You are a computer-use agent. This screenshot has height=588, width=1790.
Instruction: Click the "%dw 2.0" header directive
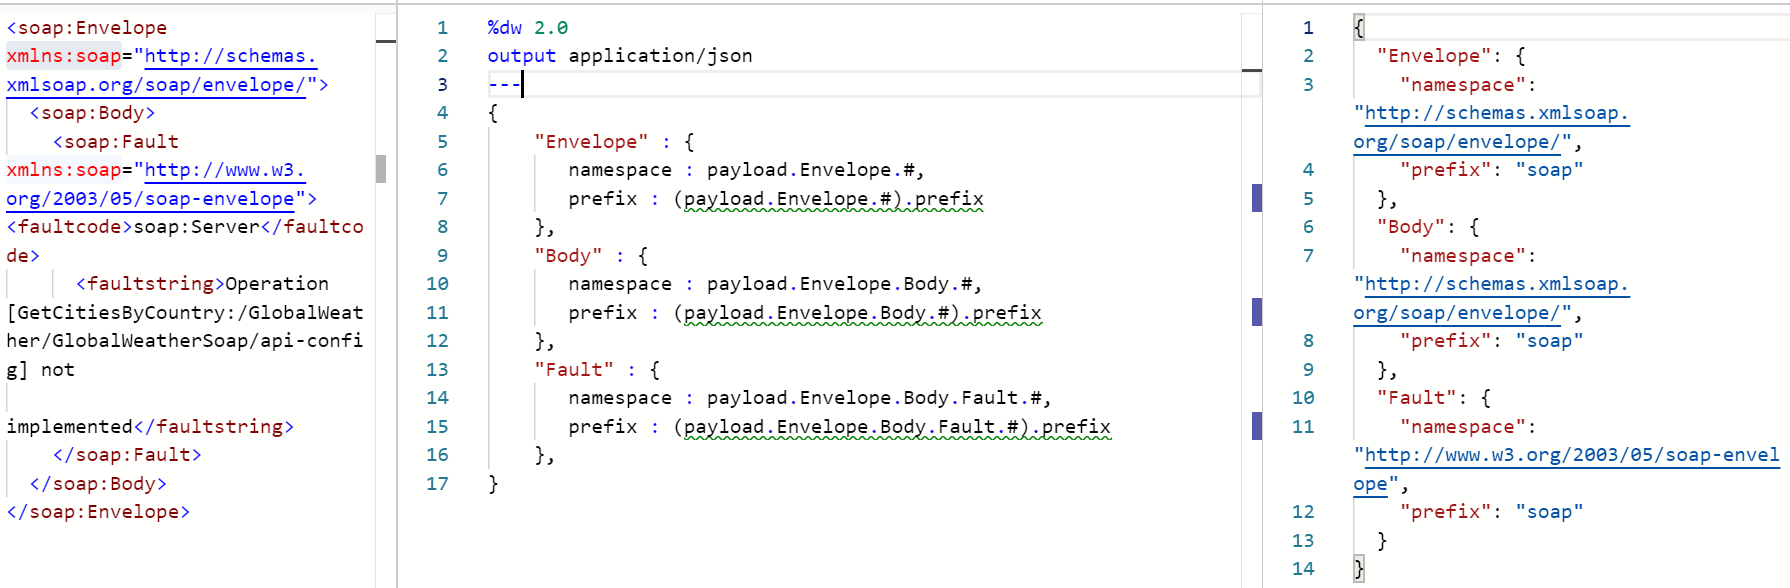527,28
